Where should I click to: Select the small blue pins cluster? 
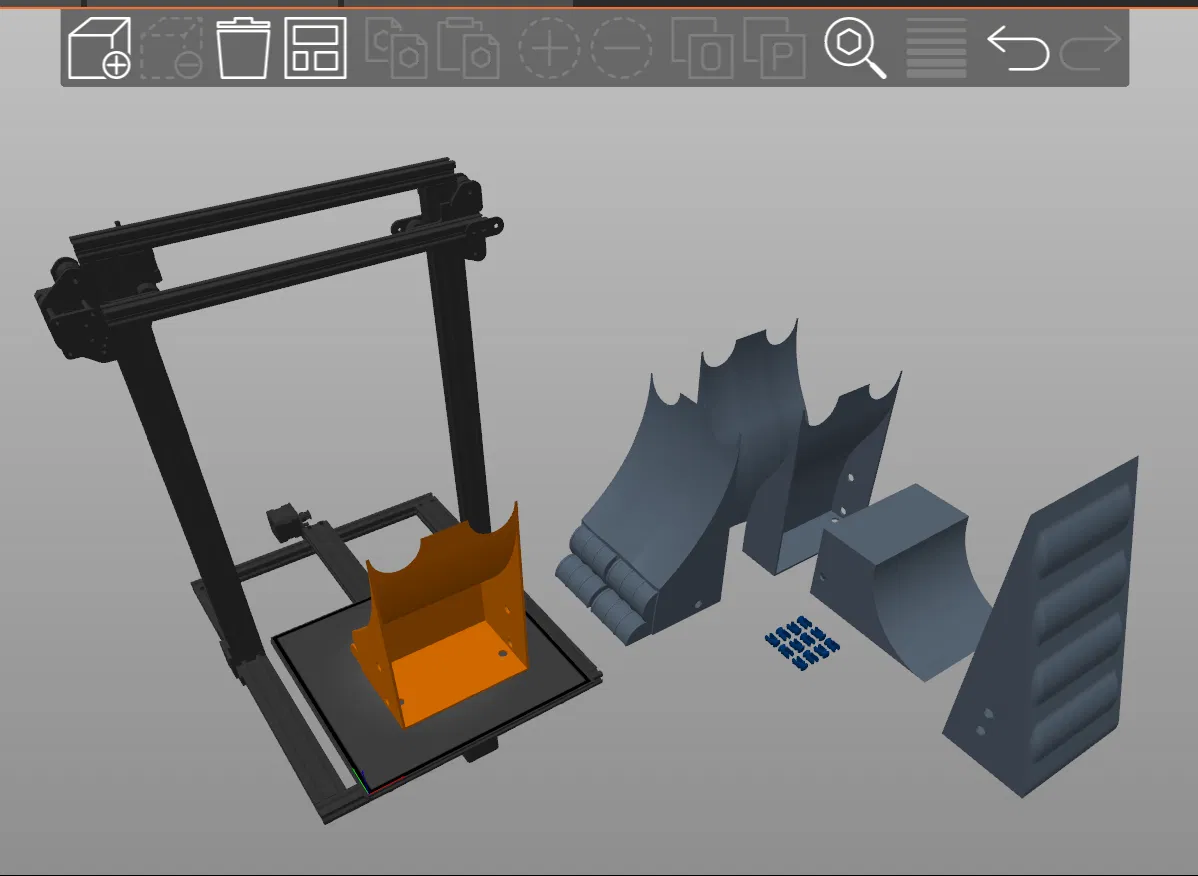[801, 643]
